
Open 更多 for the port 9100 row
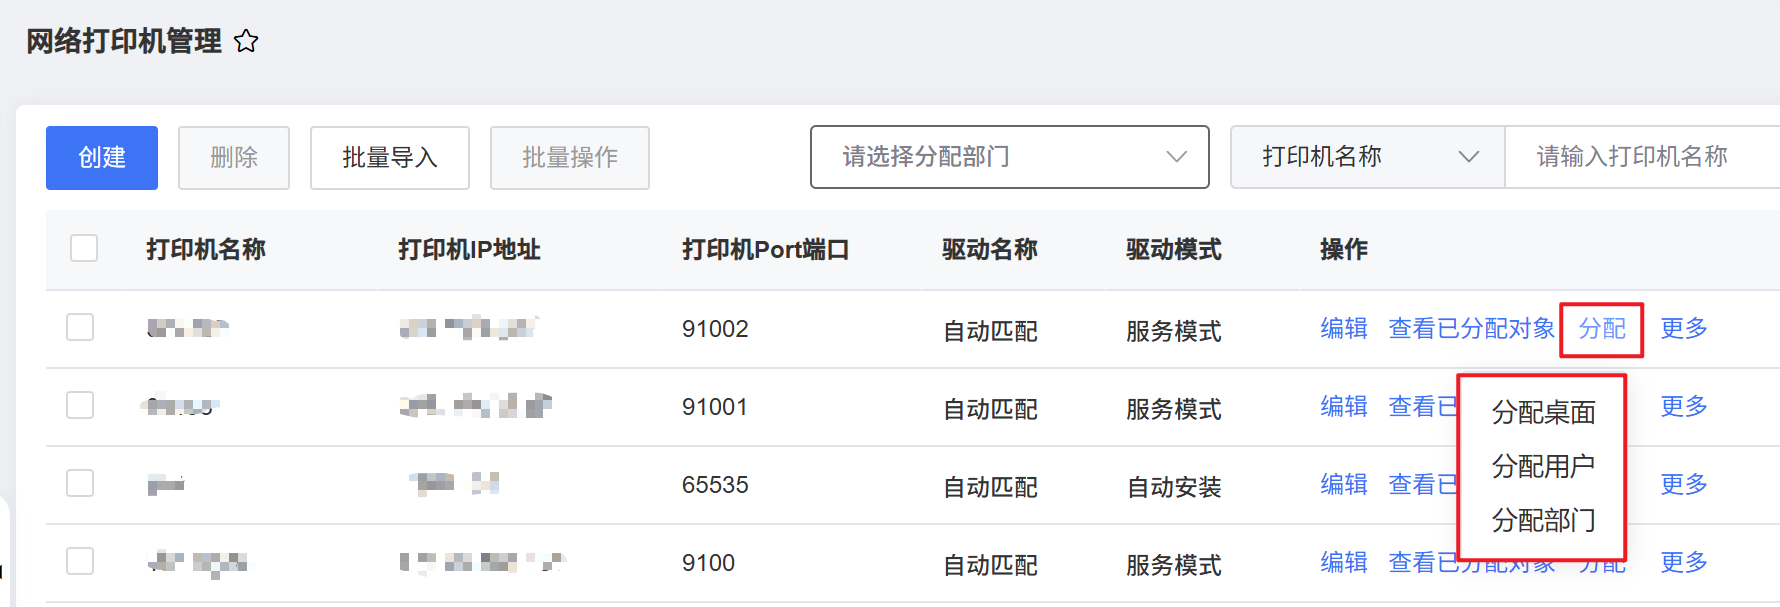click(1684, 562)
